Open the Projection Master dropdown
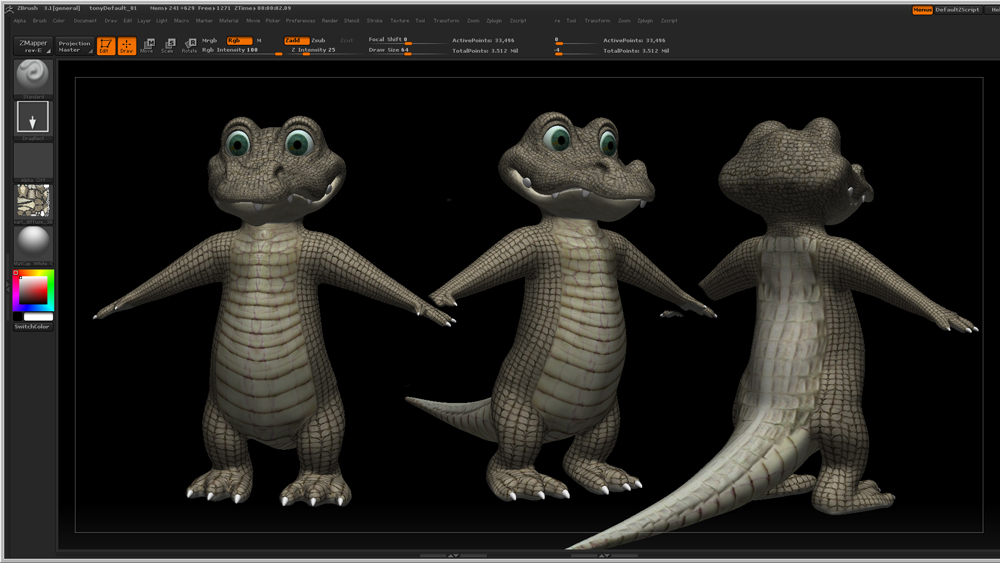The height and width of the screenshot is (563, 1000). (x=74, y=46)
